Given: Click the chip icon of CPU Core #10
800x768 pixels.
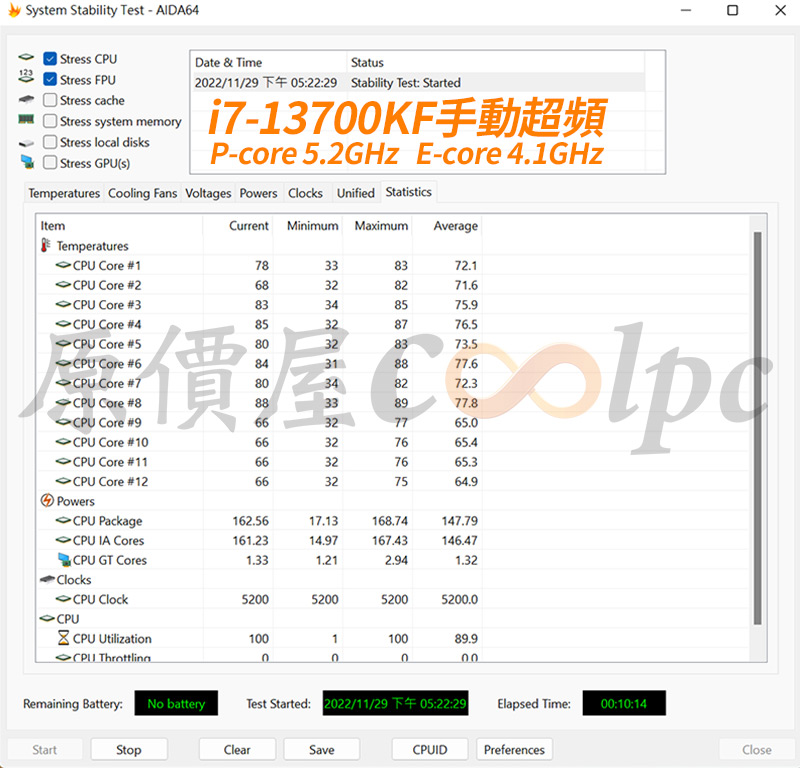Looking at the screenshot, I should (x=63, y=442).
